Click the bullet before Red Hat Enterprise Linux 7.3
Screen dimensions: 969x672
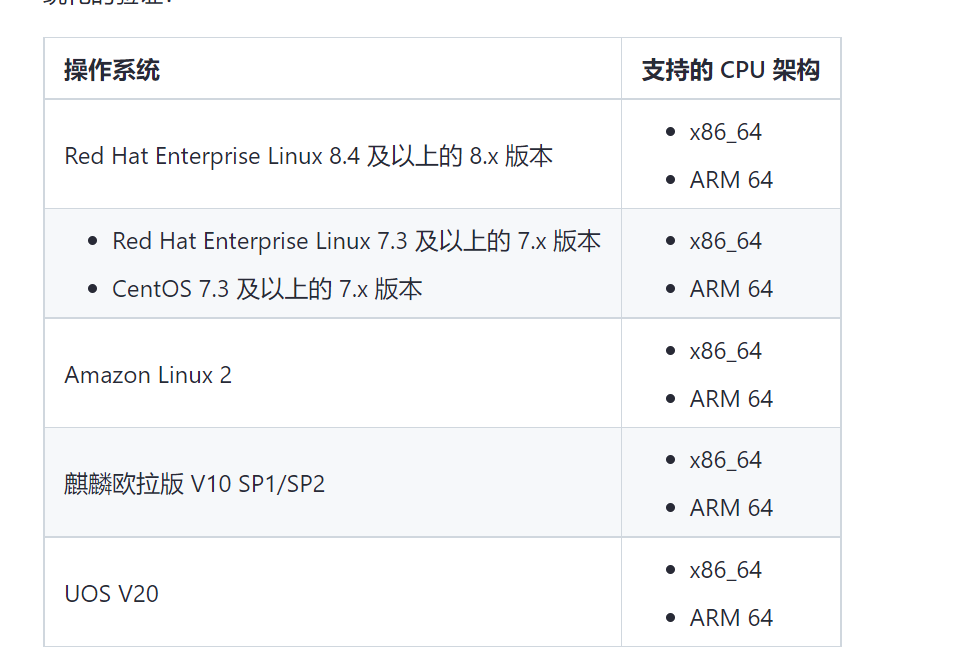click(93, 241)
